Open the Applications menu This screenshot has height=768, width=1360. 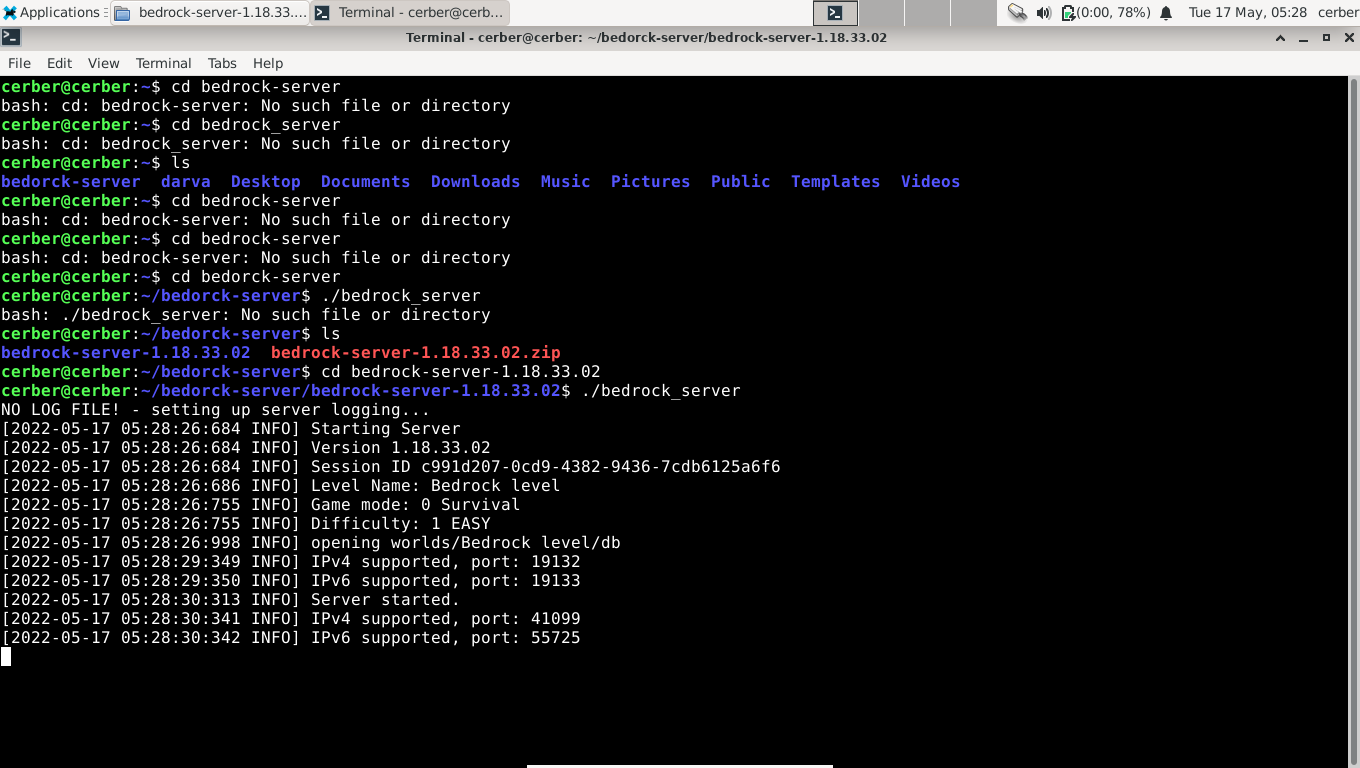[x=52, y=13]
